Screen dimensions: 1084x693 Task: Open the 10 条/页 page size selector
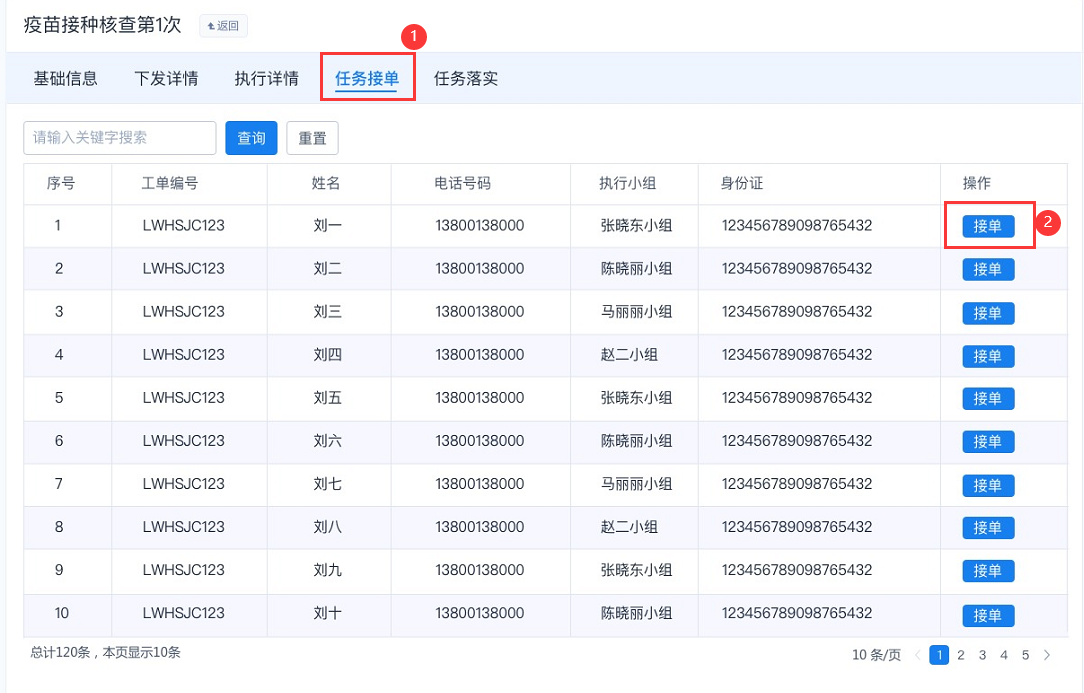(876, 655)
